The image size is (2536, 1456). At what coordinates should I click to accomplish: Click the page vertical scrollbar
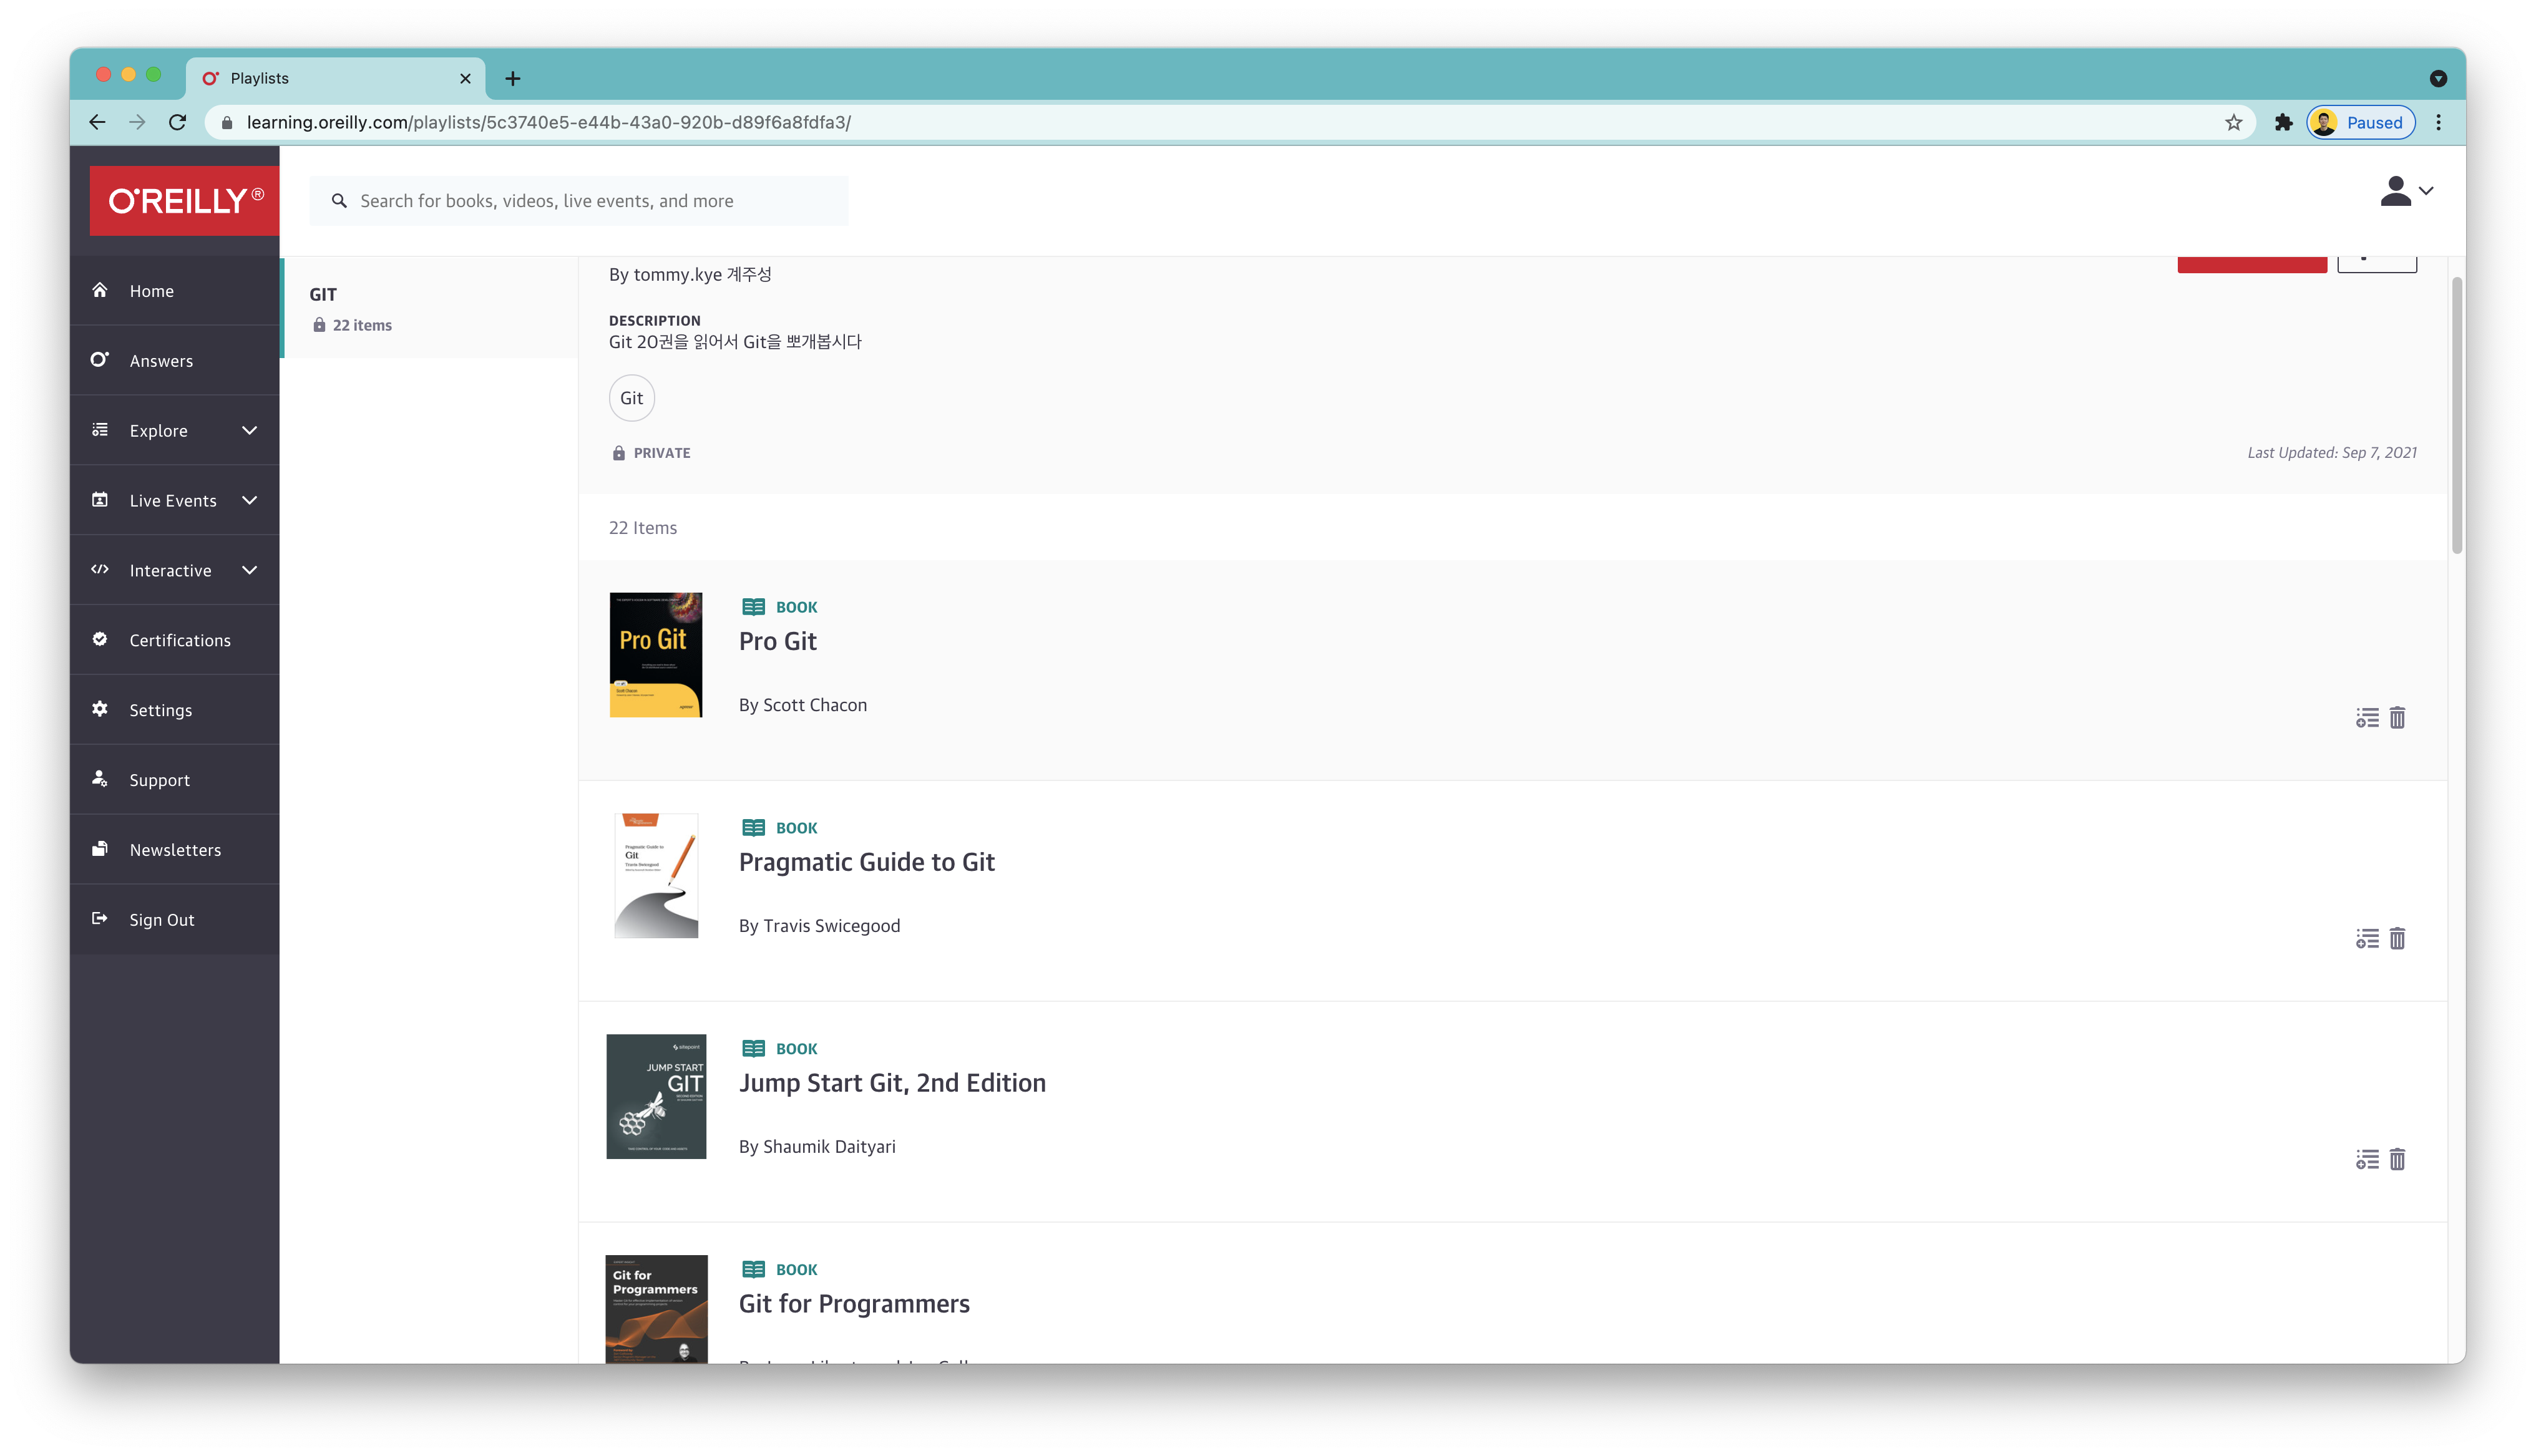tap(2457, 415)
